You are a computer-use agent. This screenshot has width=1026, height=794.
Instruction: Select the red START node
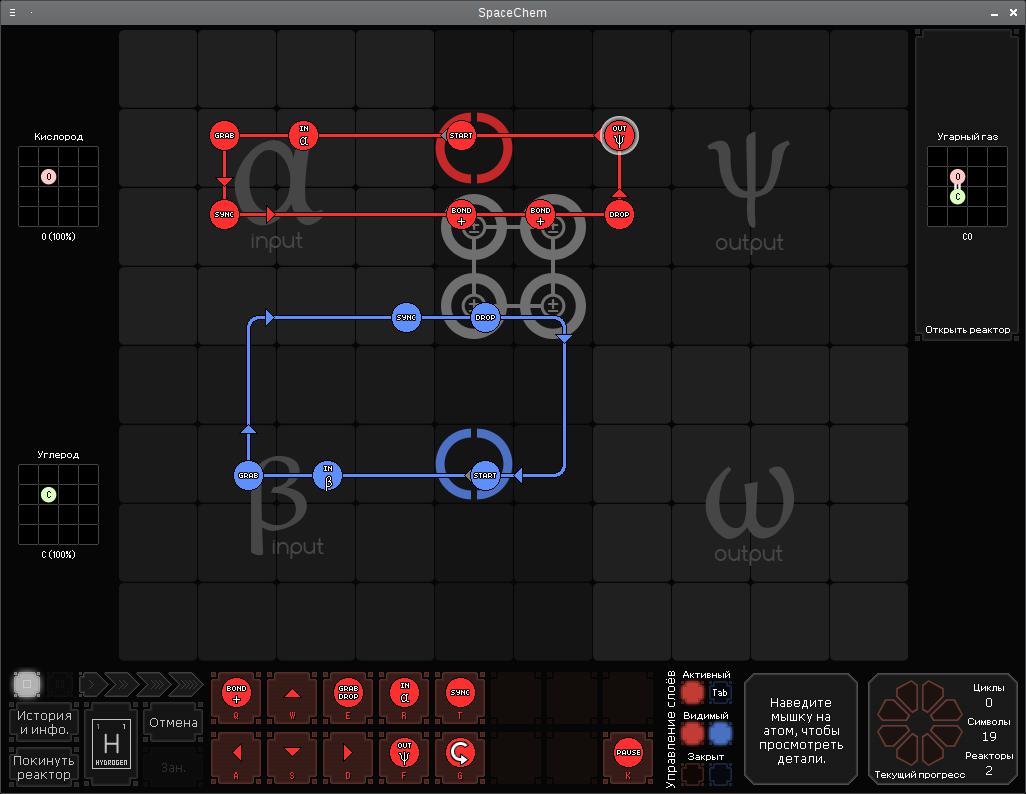click(x=461, y=135)
